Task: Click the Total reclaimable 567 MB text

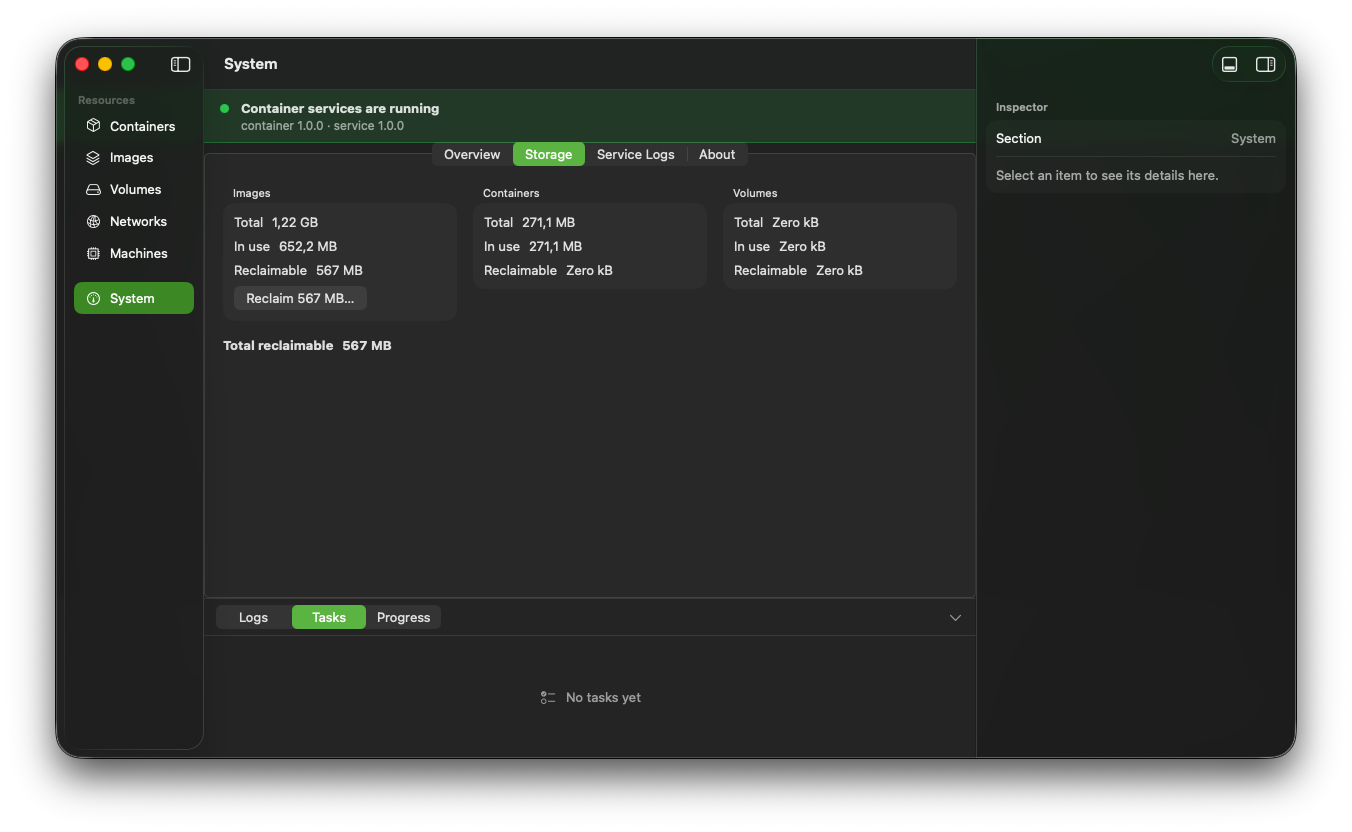Action: (307, 345)
